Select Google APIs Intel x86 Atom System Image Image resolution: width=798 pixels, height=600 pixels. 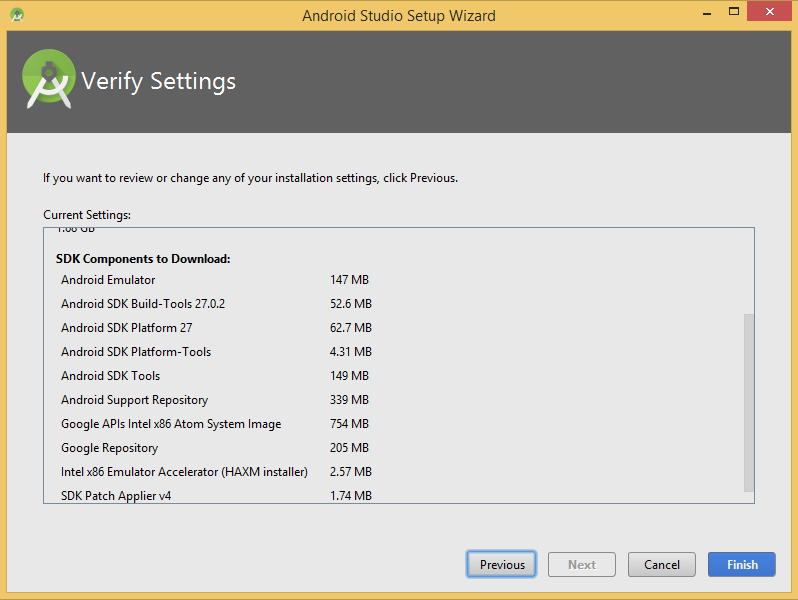(171, 424)
